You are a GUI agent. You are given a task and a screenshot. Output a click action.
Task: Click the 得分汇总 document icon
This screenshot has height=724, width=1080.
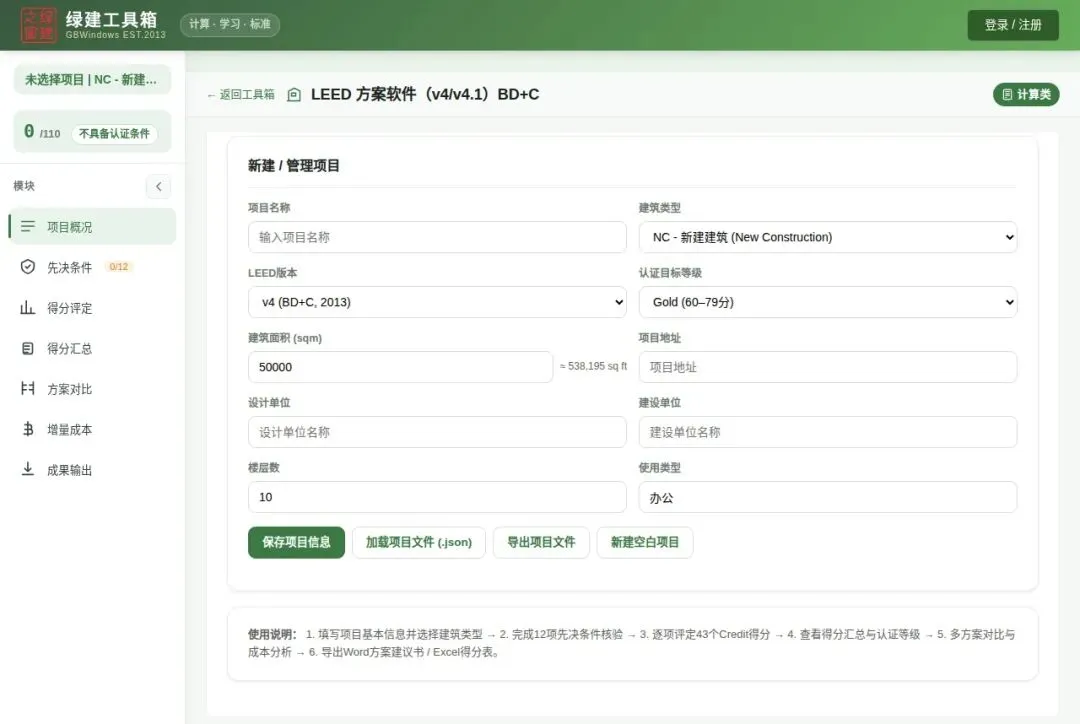tap(28, 348)
